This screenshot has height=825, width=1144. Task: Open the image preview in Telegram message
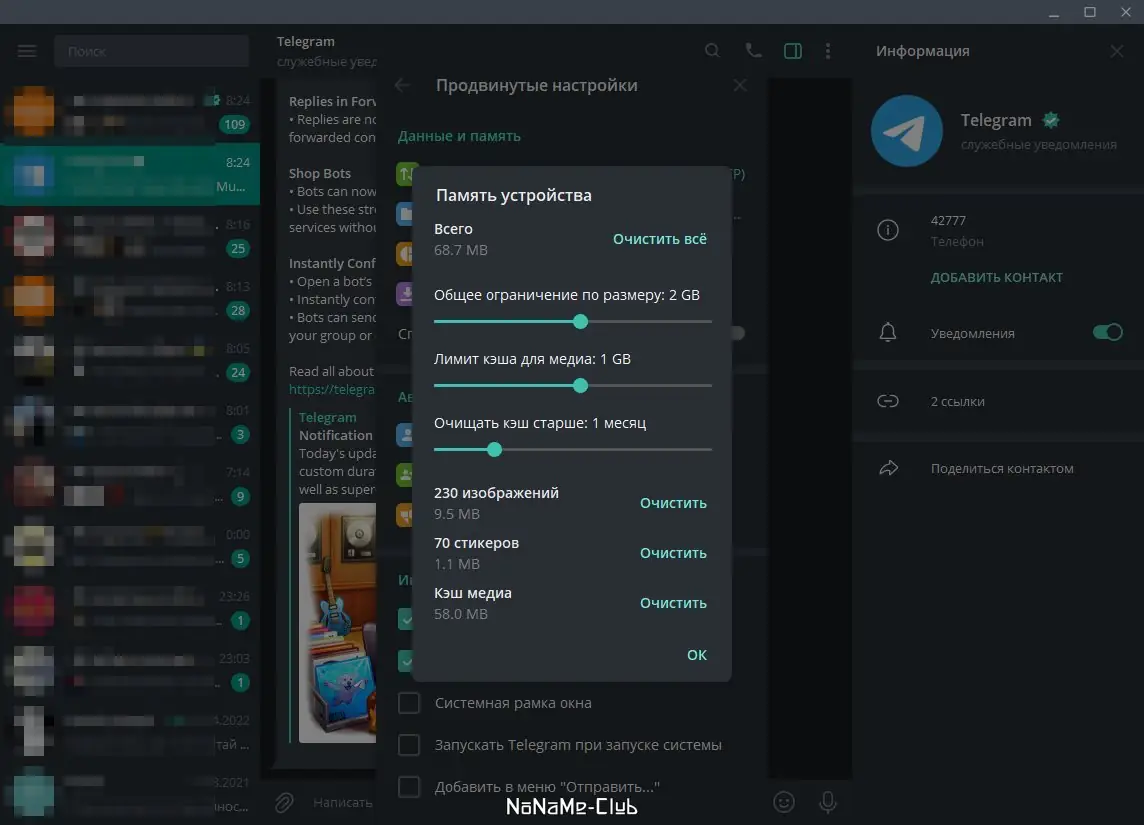[x=337, y=622]
